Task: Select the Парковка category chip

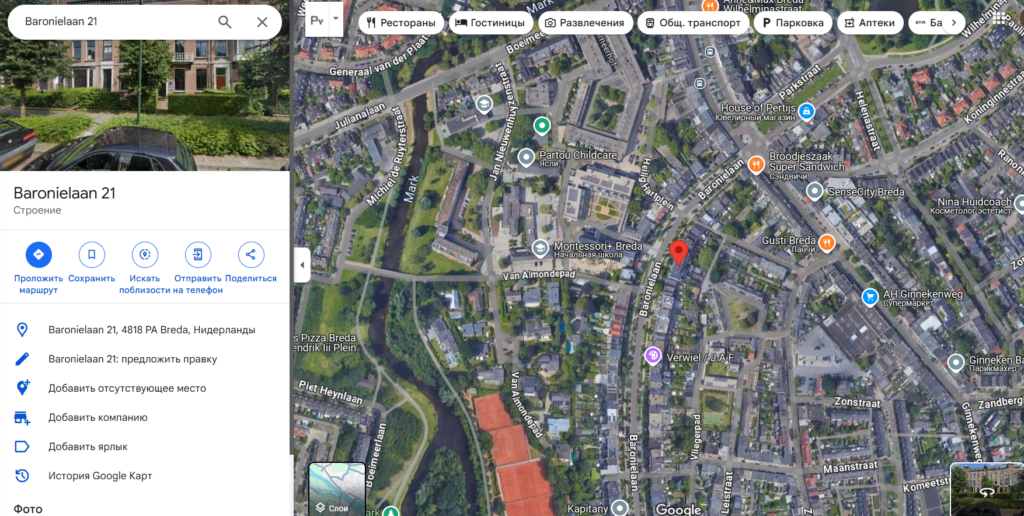Action: tap(793, 23)
